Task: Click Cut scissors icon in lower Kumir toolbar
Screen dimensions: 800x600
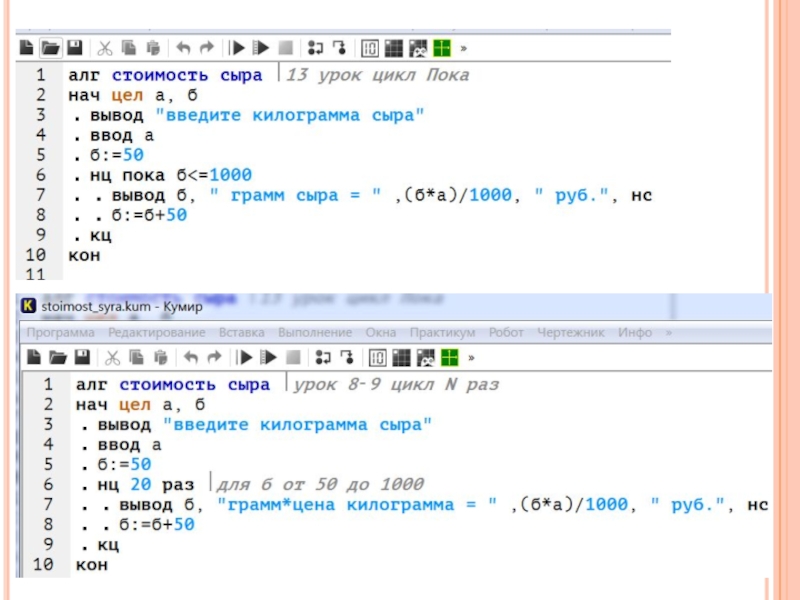Action: click(112, 357)
